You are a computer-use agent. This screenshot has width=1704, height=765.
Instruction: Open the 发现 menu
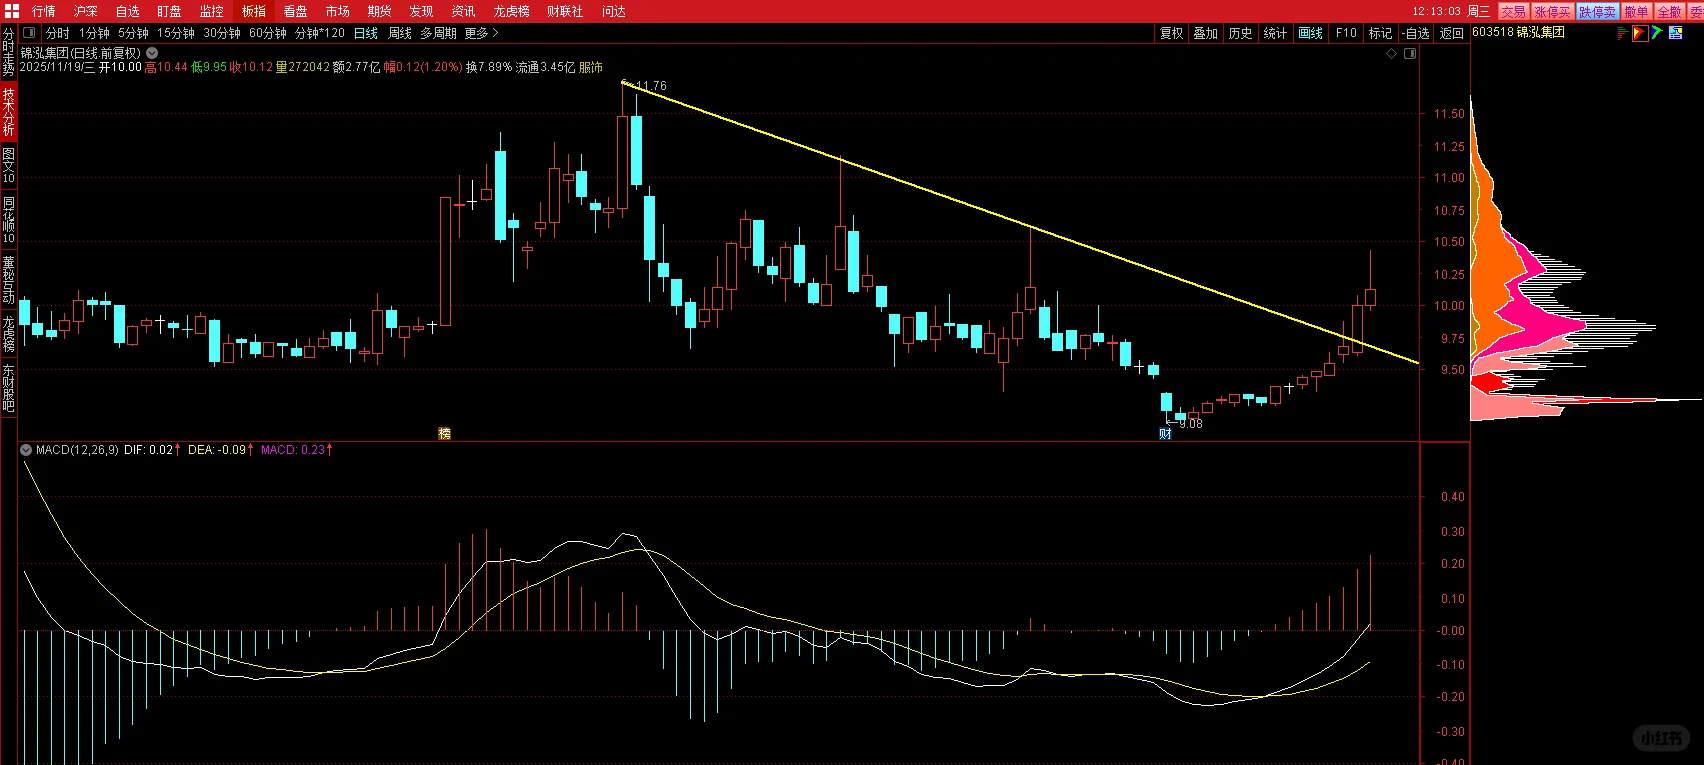point(422,11)
